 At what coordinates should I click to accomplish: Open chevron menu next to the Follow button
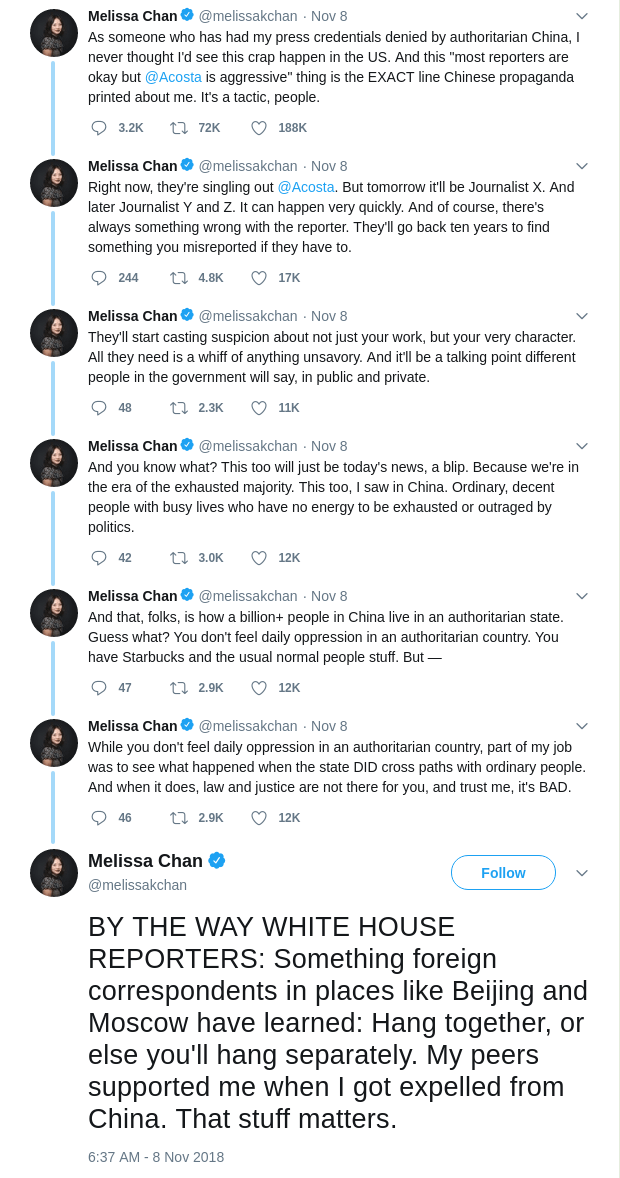[582, 873]
